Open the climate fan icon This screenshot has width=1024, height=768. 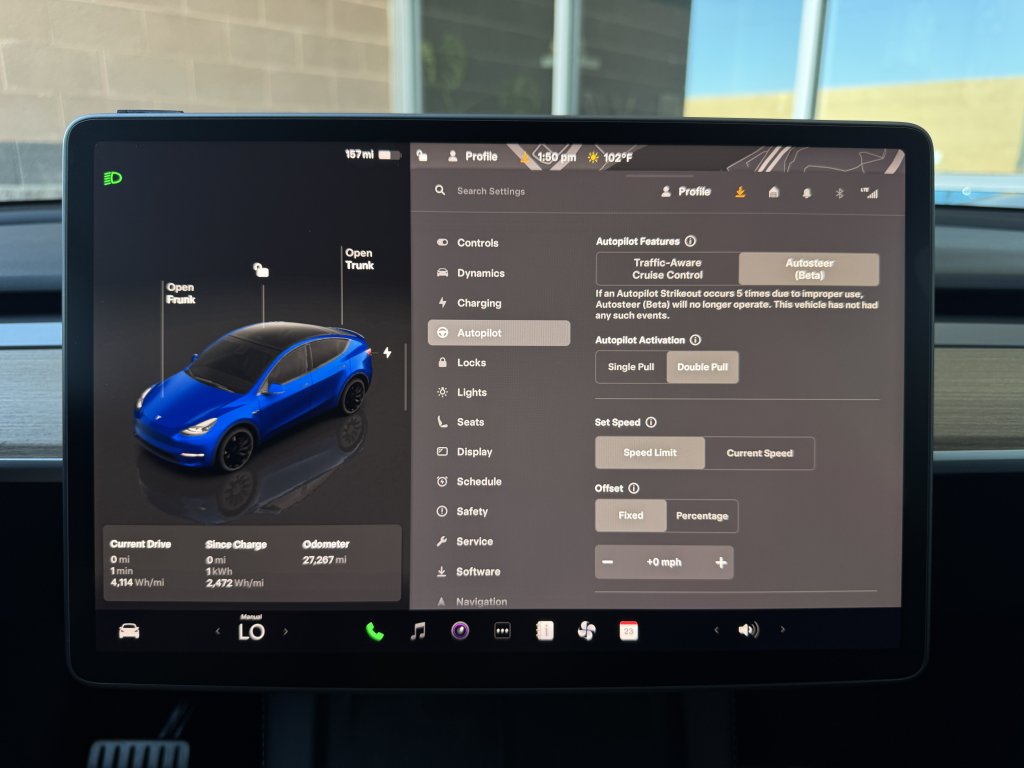586,631
